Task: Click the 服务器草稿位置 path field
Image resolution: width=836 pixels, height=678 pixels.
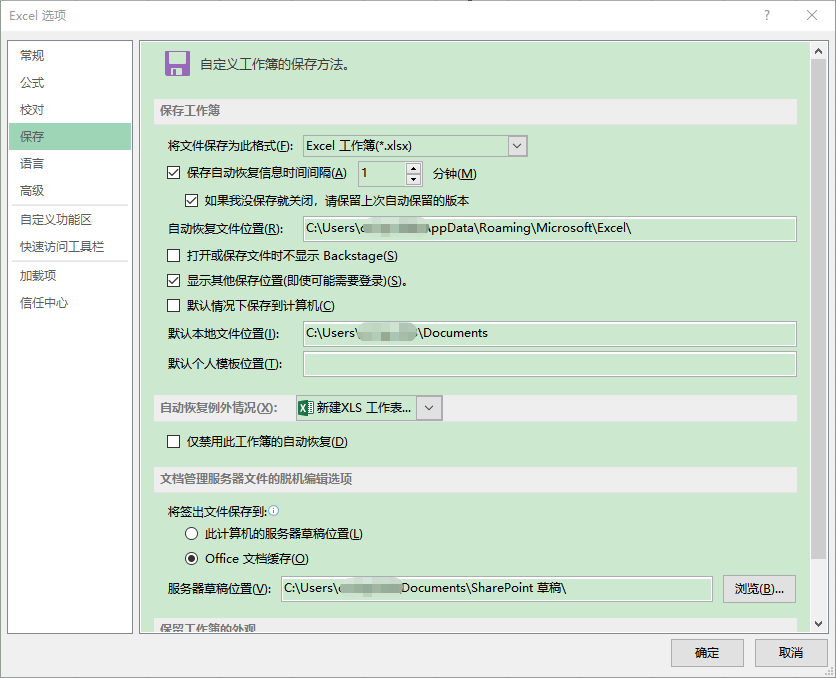Action: coord(497,588)
